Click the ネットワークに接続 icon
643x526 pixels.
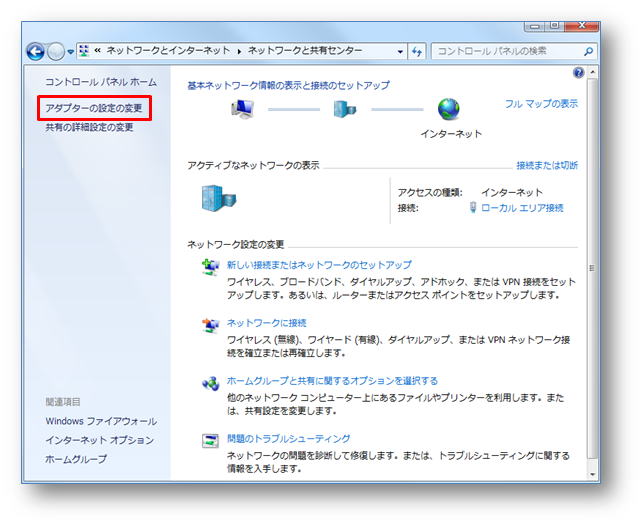click(x=210, y=326)
